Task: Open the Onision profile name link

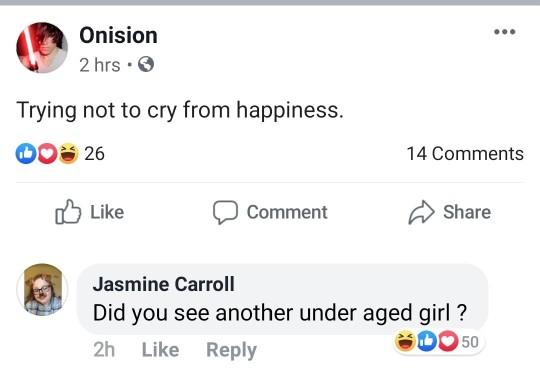Action: [x=118, y=35]
